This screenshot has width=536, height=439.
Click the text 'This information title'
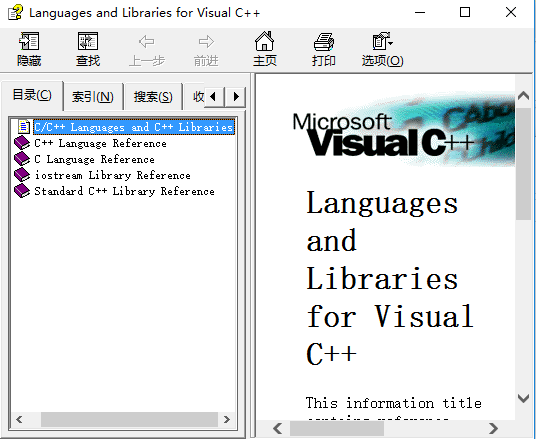click(394, 403)
